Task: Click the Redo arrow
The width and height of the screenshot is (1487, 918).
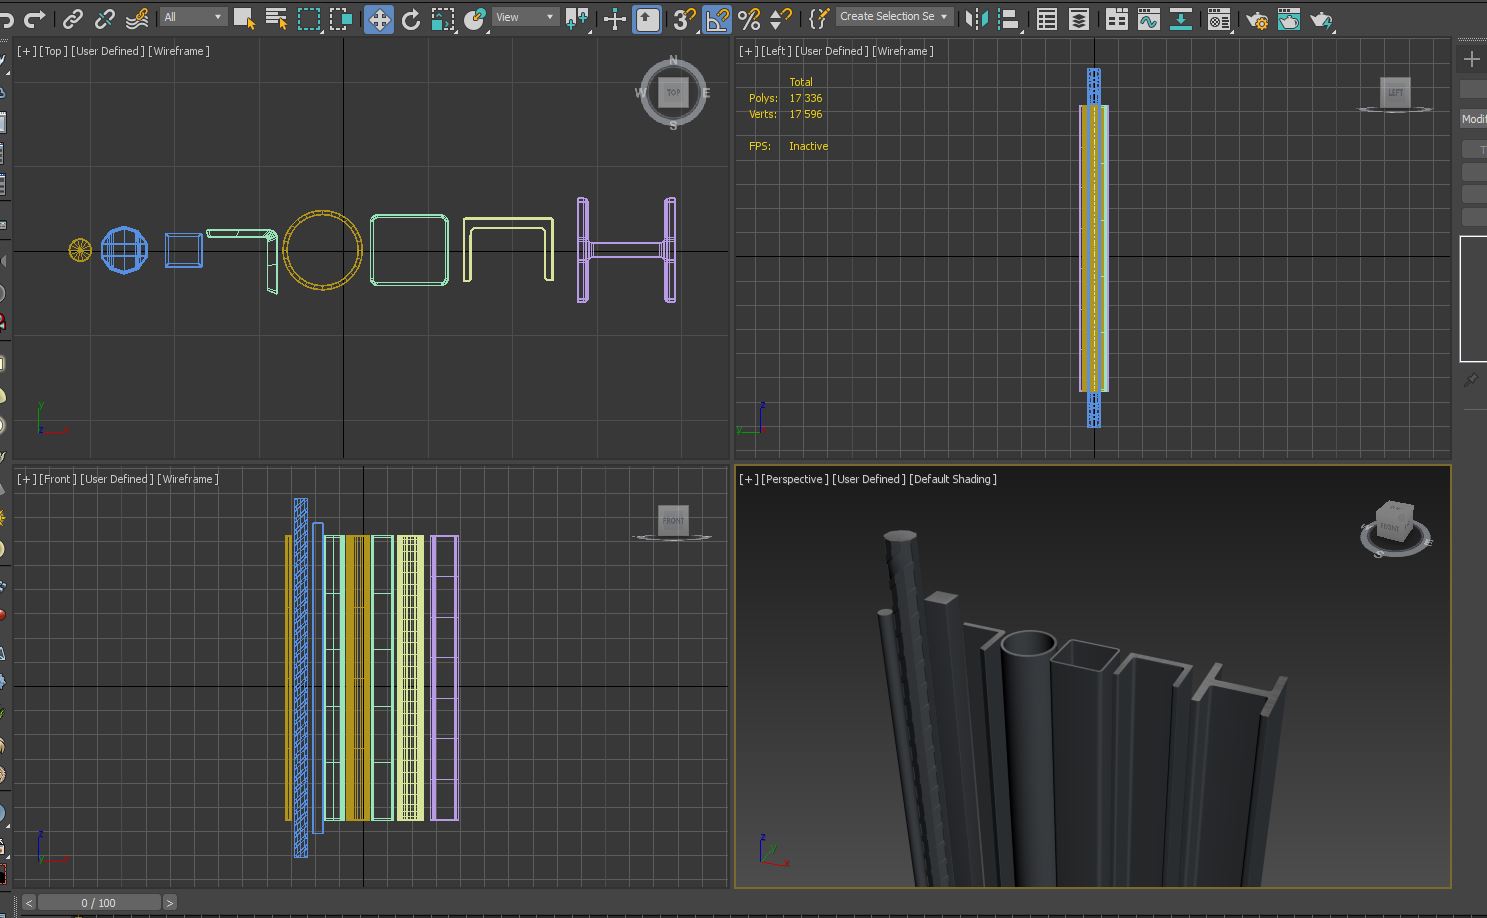Action: (x=35, y=19)
